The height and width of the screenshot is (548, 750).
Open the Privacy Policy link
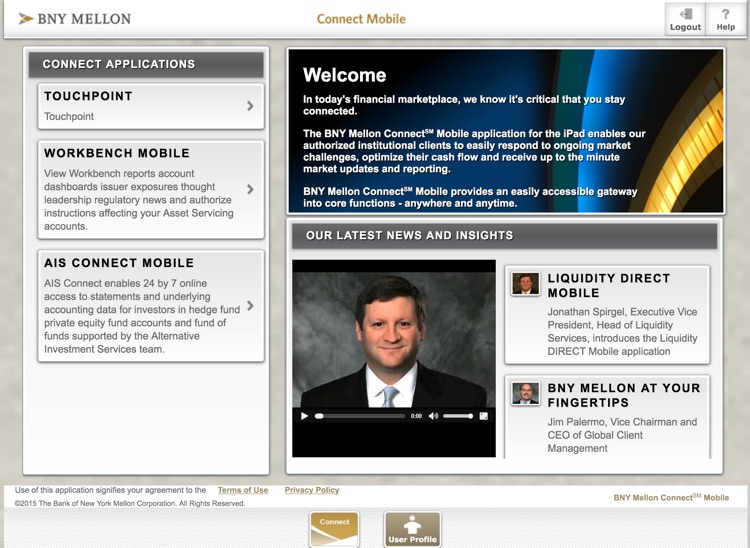click(x=312, y=490)
